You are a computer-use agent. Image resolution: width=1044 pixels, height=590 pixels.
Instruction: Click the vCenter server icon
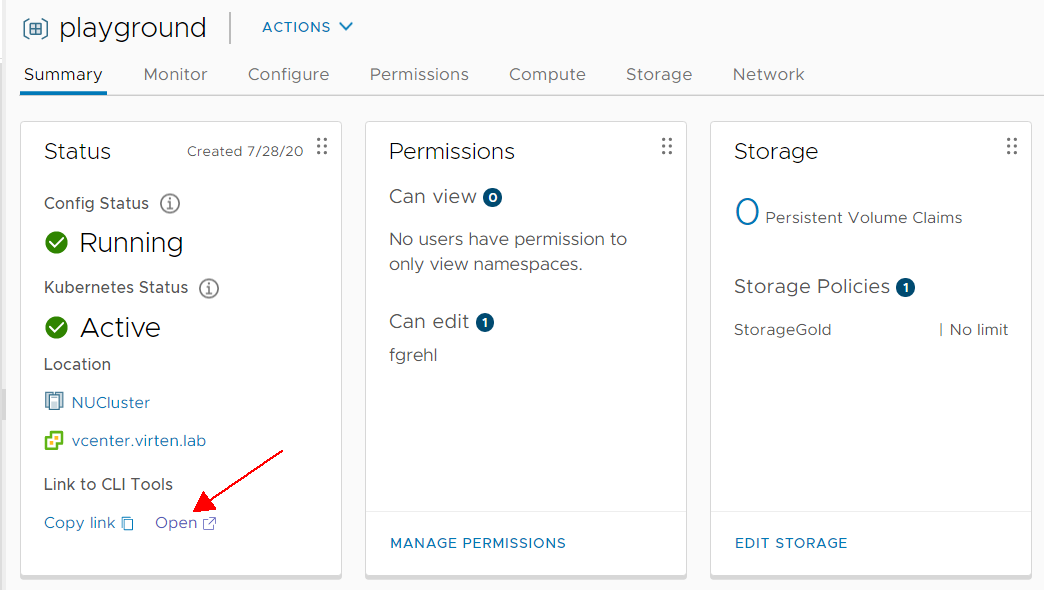coord(54,440)
